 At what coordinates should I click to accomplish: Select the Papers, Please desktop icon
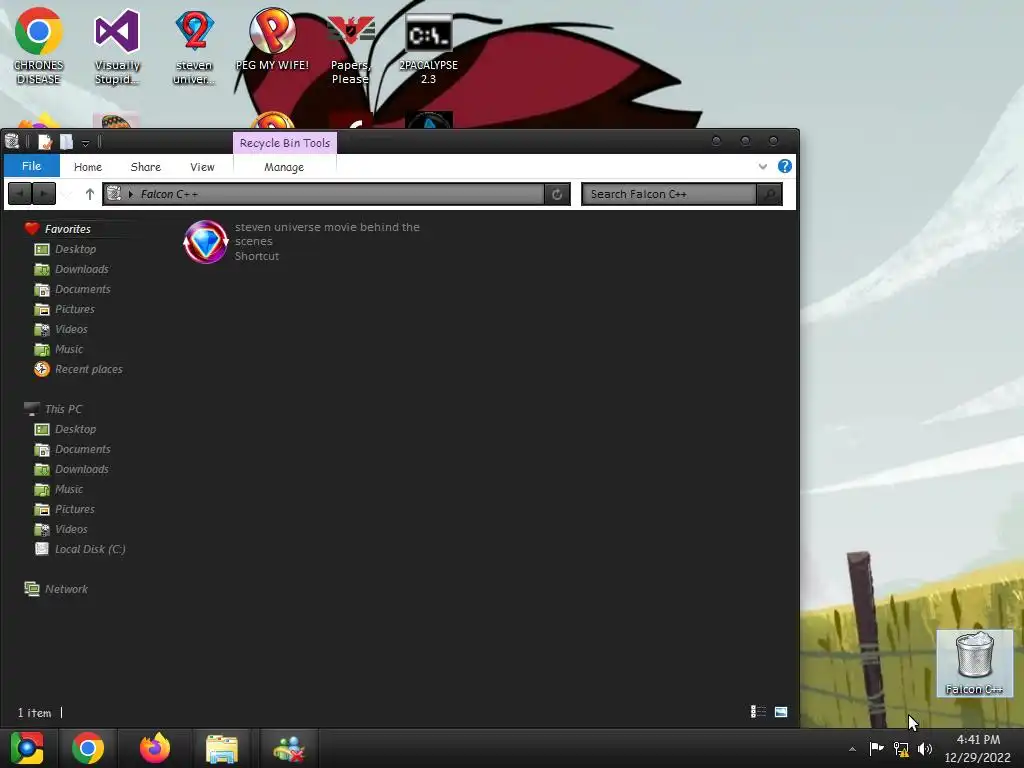[350, 46]
